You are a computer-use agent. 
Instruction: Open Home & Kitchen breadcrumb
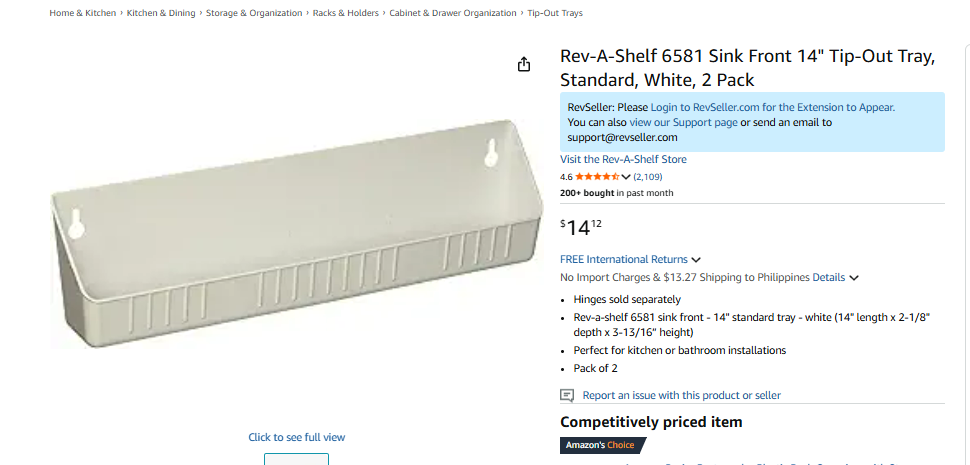83,13
